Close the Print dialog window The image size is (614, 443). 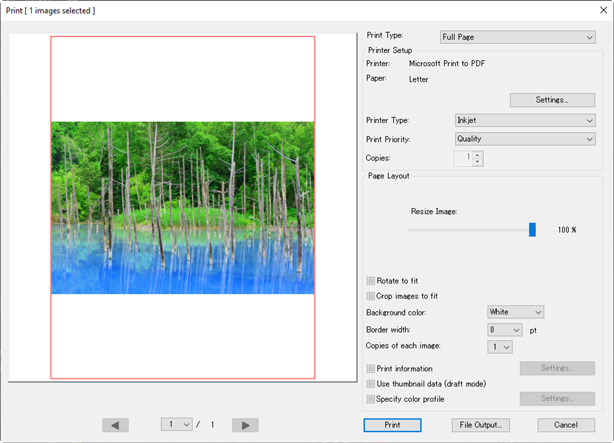click(603, 10)
